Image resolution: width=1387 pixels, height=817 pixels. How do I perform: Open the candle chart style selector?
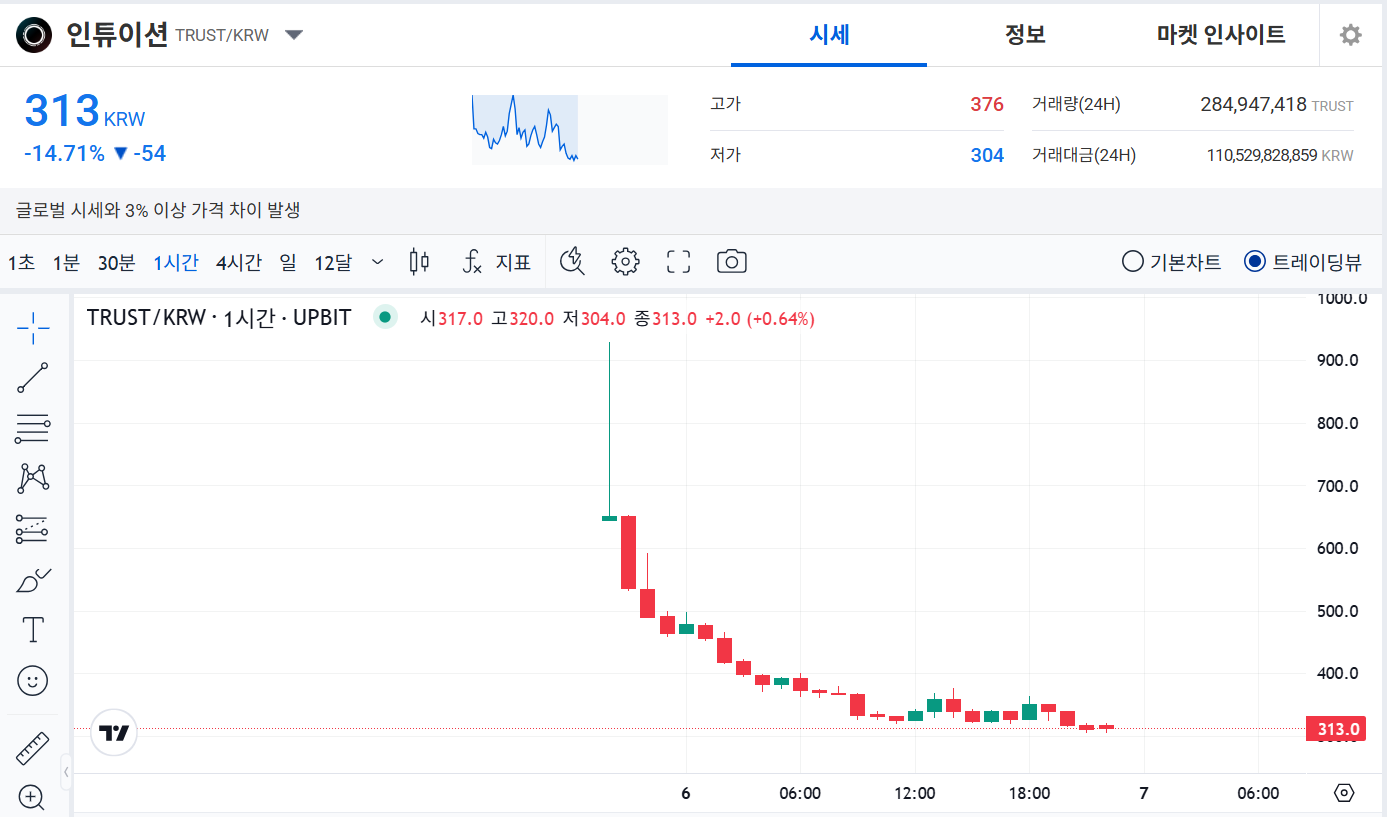click(419, 261)
